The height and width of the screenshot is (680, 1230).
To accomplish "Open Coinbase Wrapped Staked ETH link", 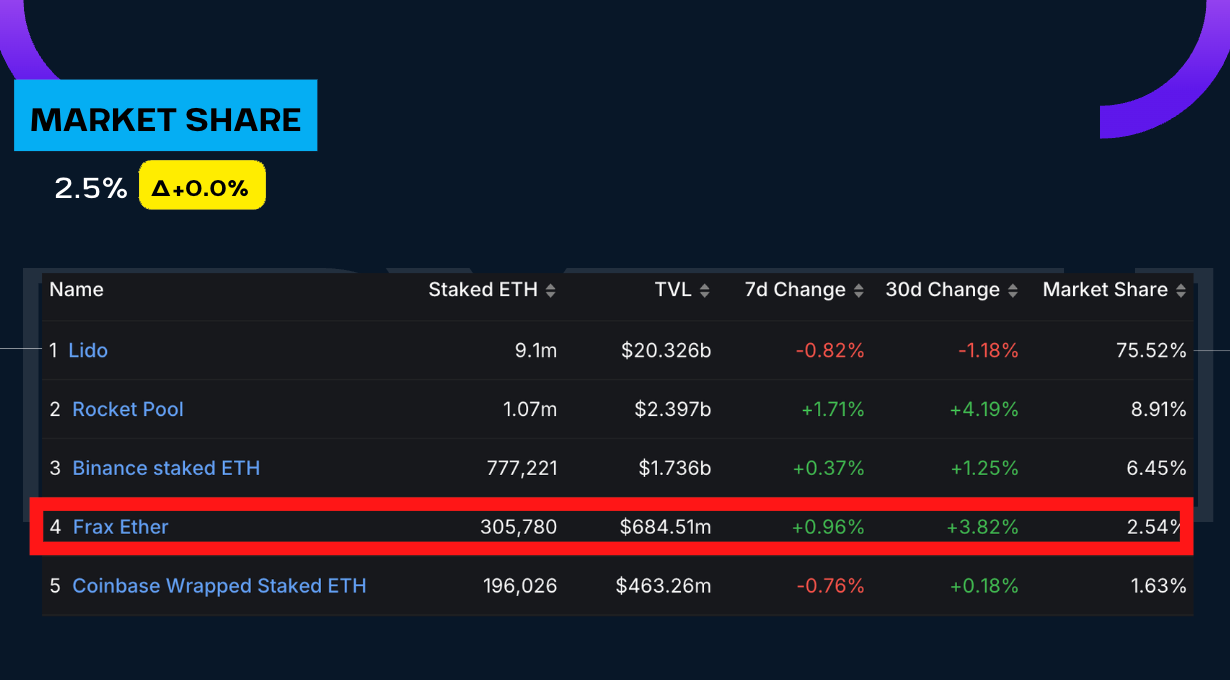I will coord(219,586).
